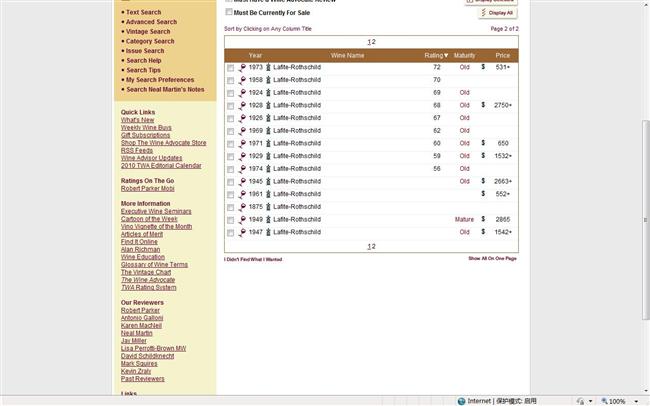Open wine glass icon for 1971 Lafite-Rothschild

pos(242,143)
